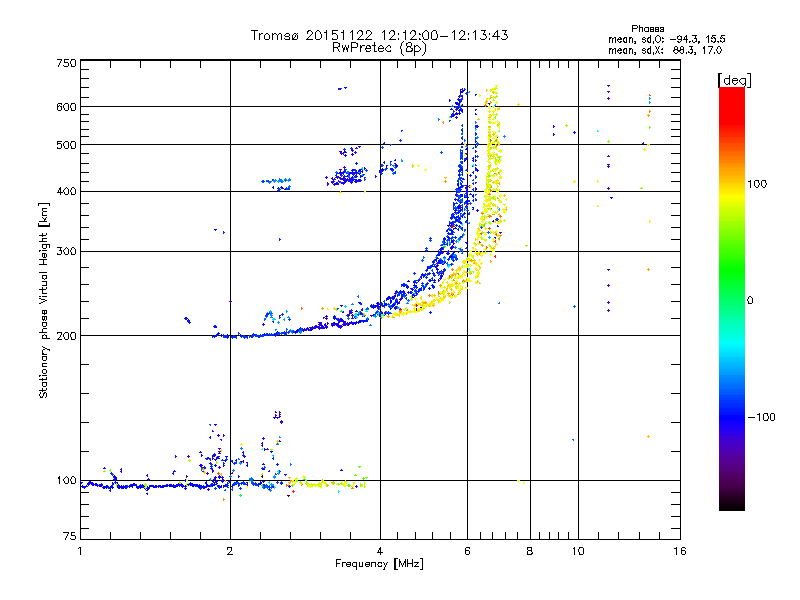
Task: Click the '6' frequency tick label
Action: coord(467,551)
